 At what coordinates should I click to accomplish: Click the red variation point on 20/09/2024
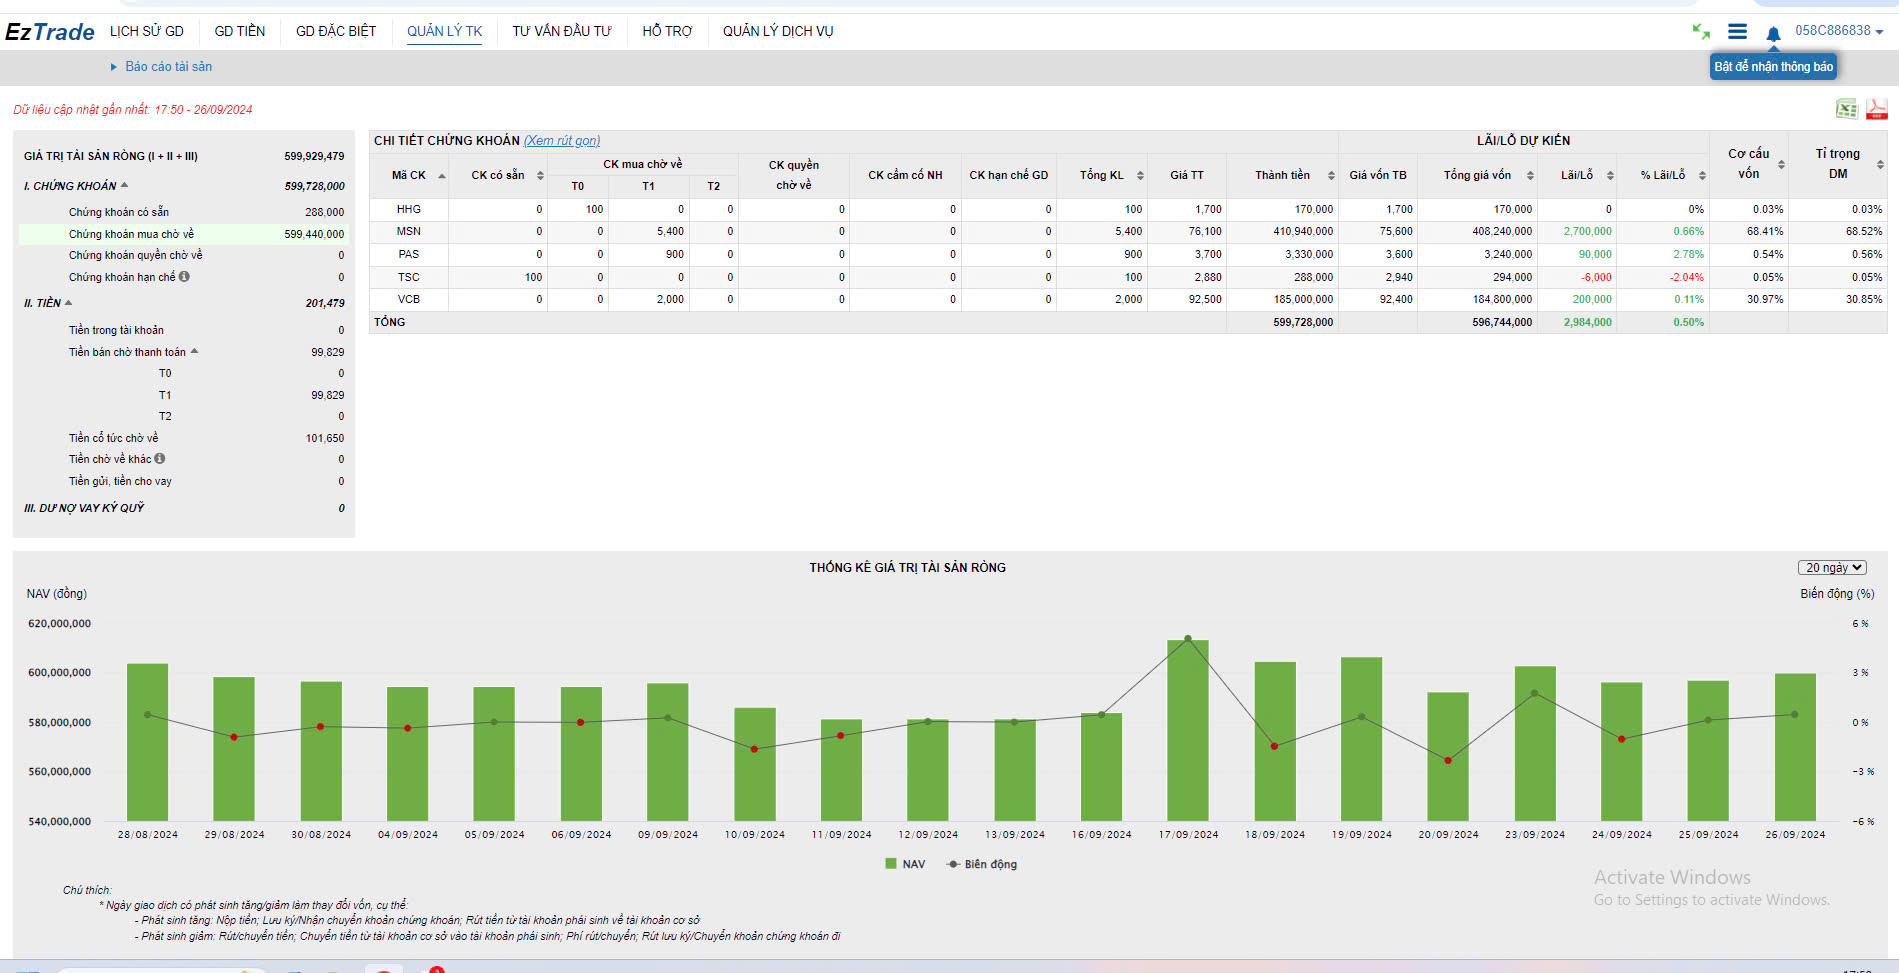1448,760
